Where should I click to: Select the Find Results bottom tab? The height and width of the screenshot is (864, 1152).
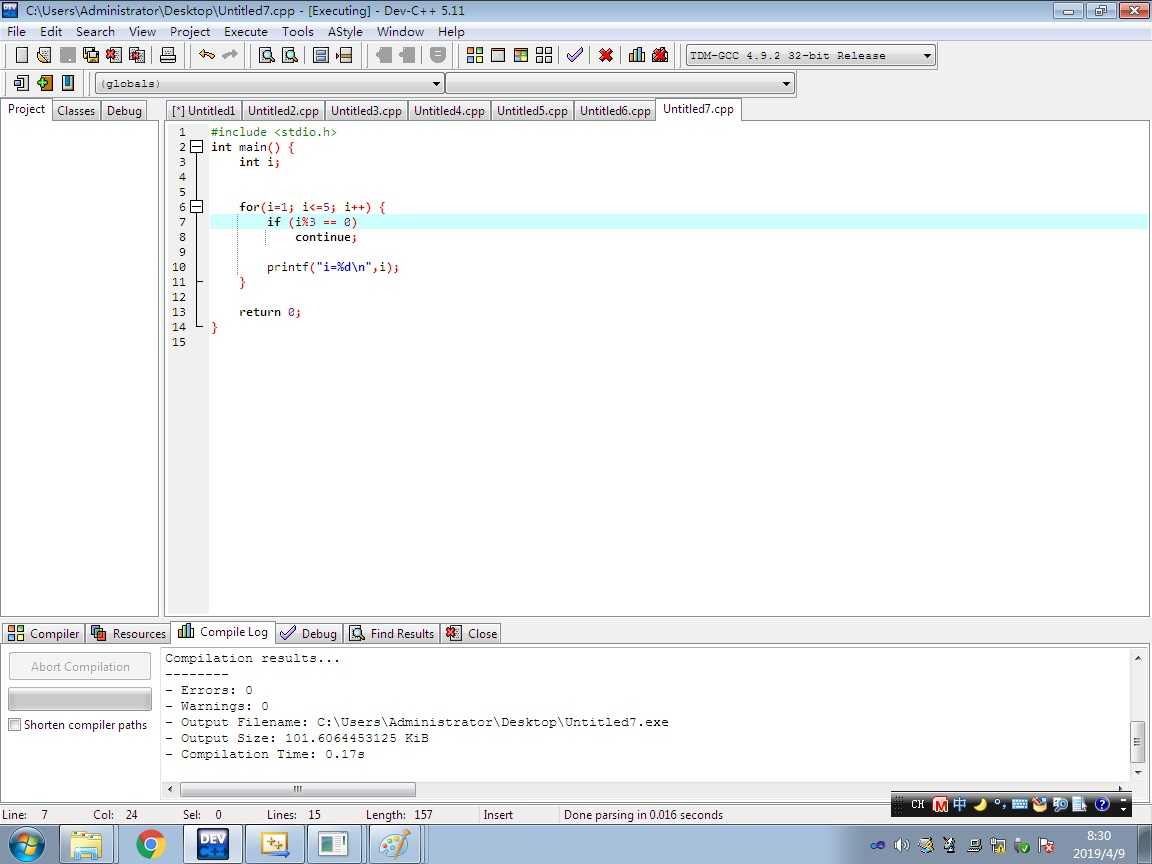(x=392, y=633)
